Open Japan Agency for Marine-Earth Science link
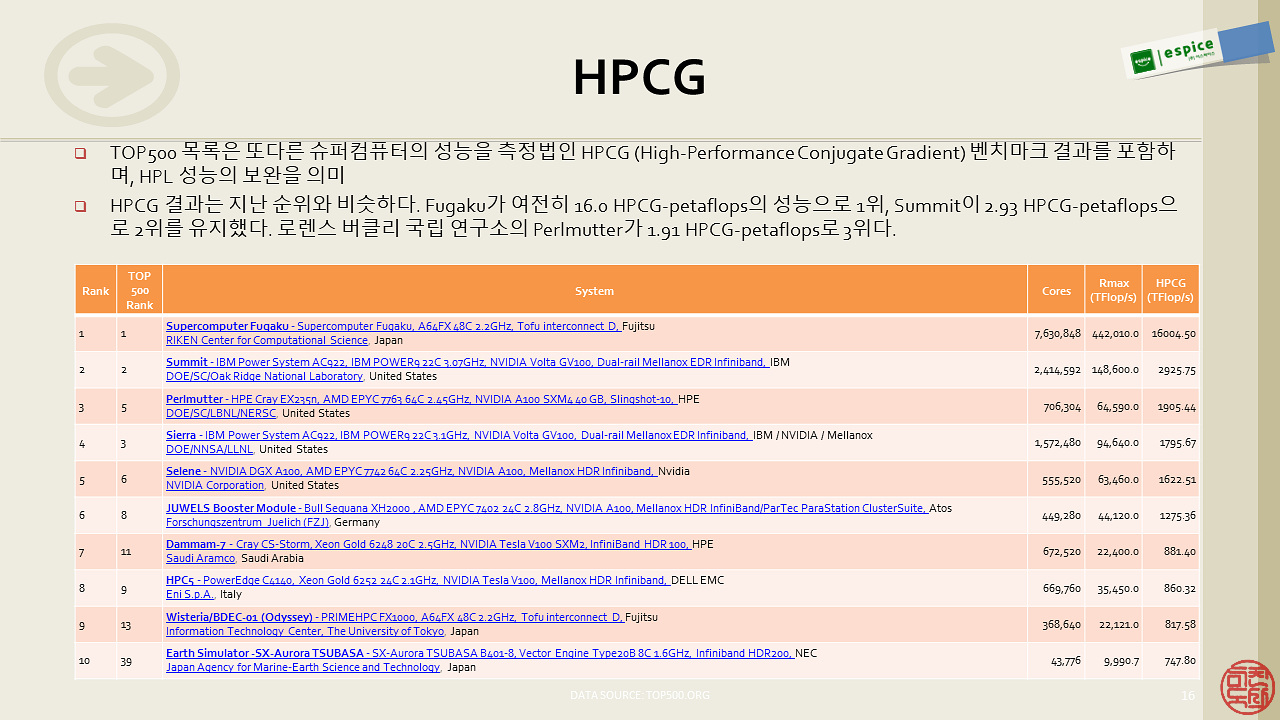This screenshot has width=1280, height=720. pos(303,667)
